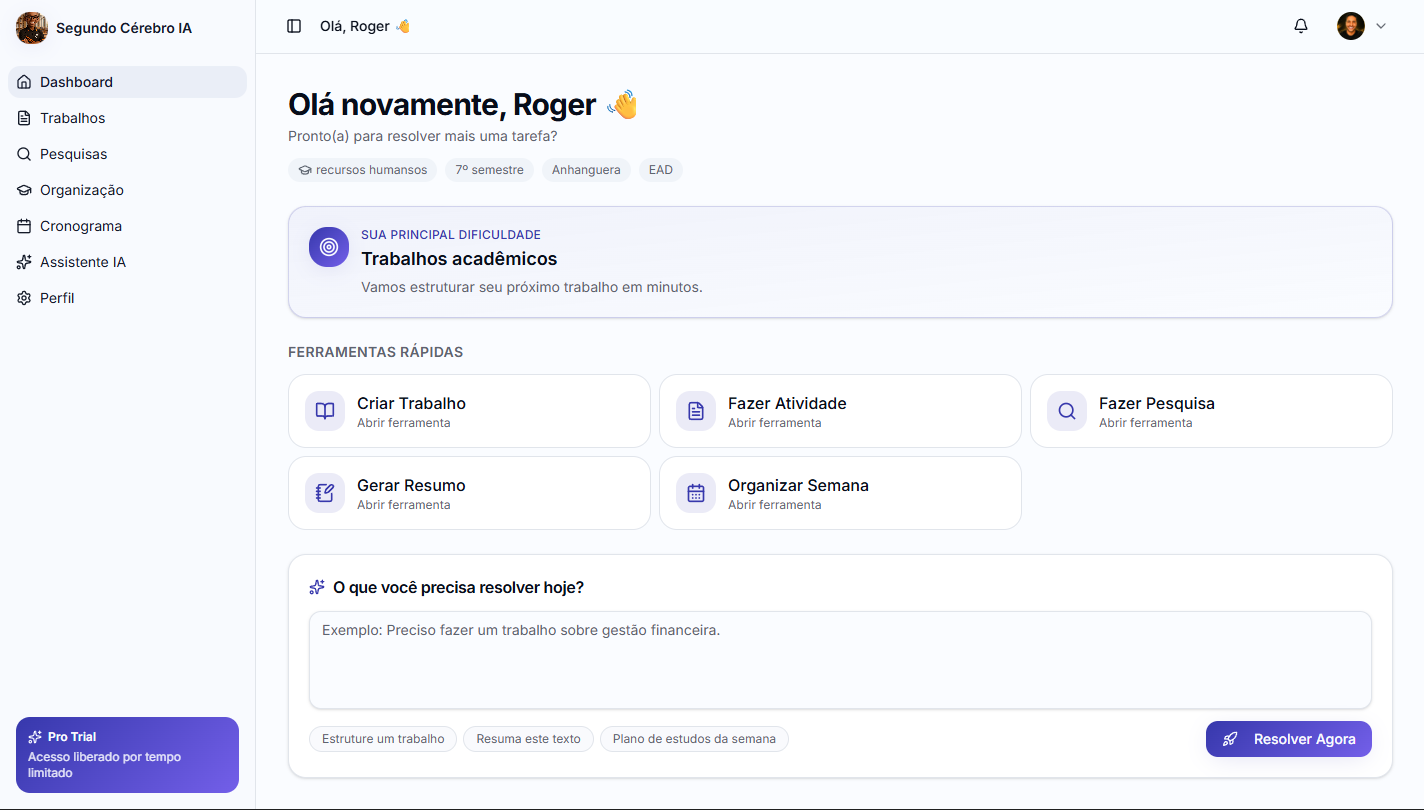Click the 'Trabalhos acadêmicos' difficulty card
This screenshot has height=810, width=1424.
tap(840, 262)
